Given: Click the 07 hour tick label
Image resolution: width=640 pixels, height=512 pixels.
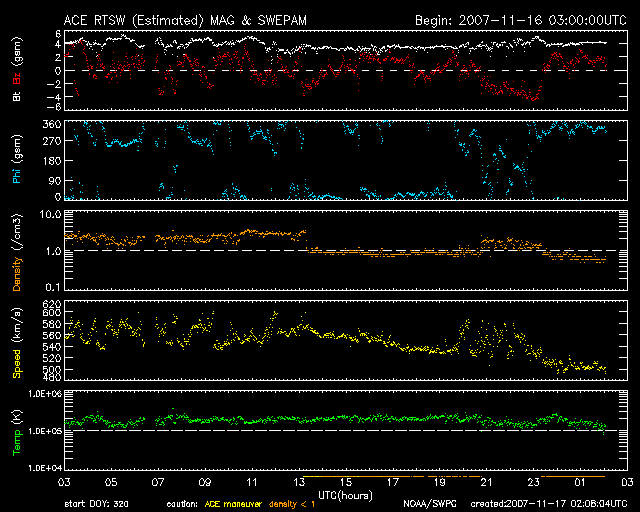Looking at the screenshot, I should 157,482.
